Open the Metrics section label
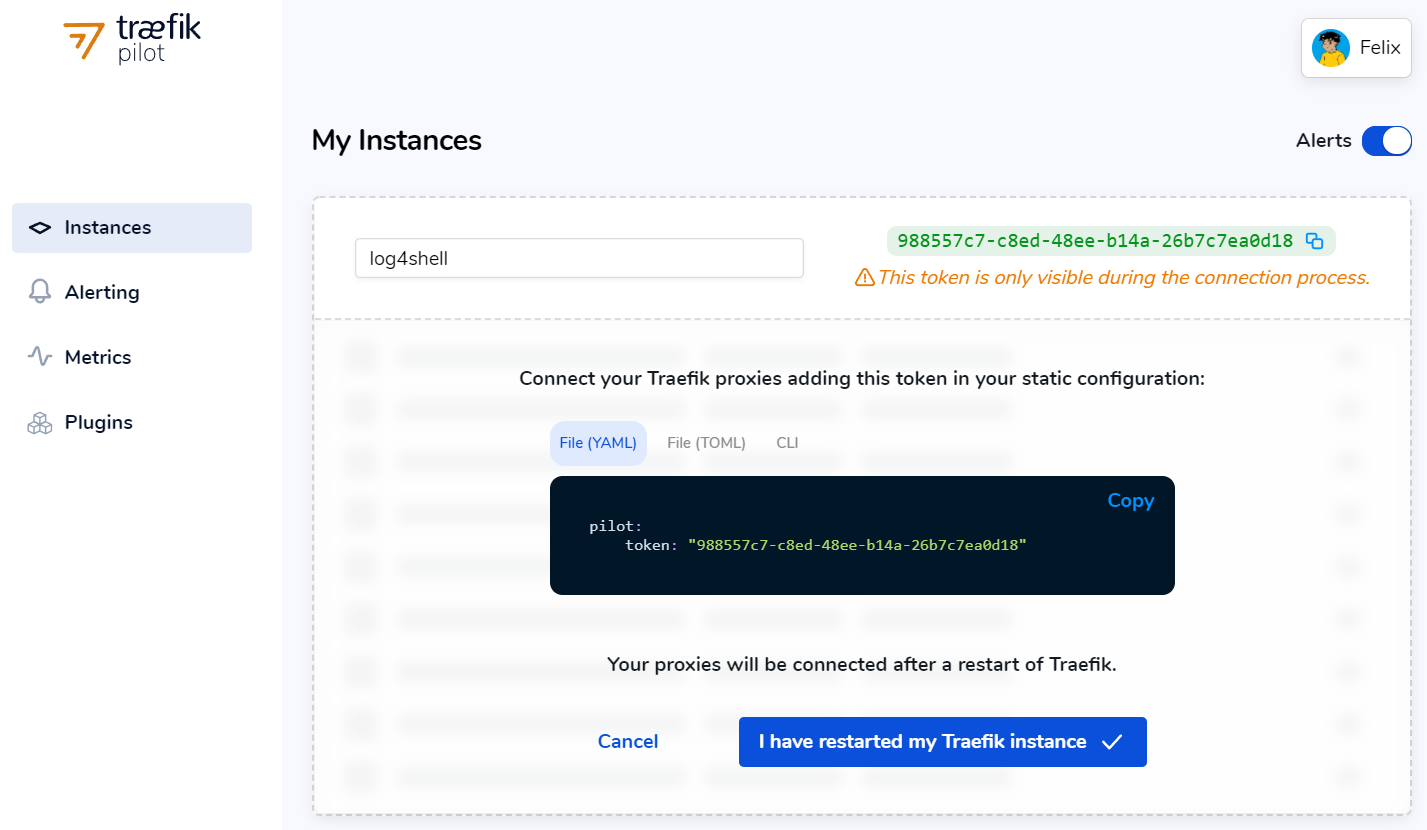 click(x=98, y=357)
